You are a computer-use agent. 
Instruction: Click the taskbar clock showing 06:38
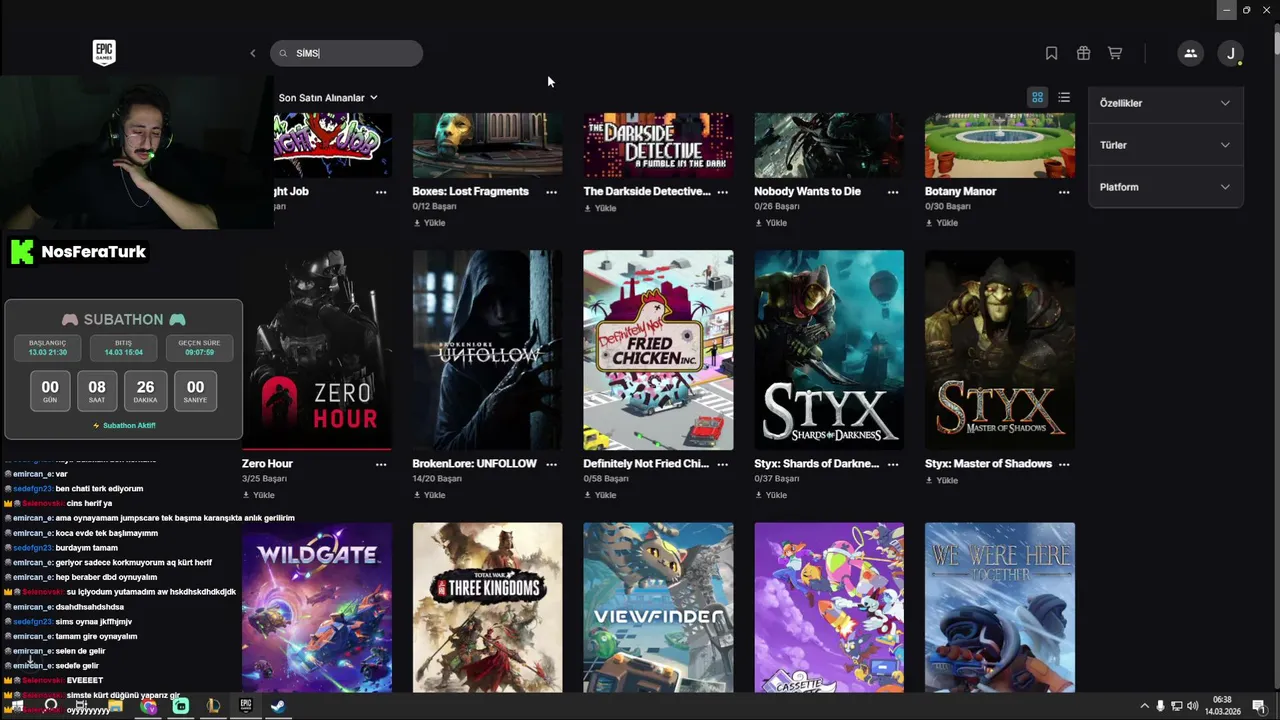[x=1222, y=706]
